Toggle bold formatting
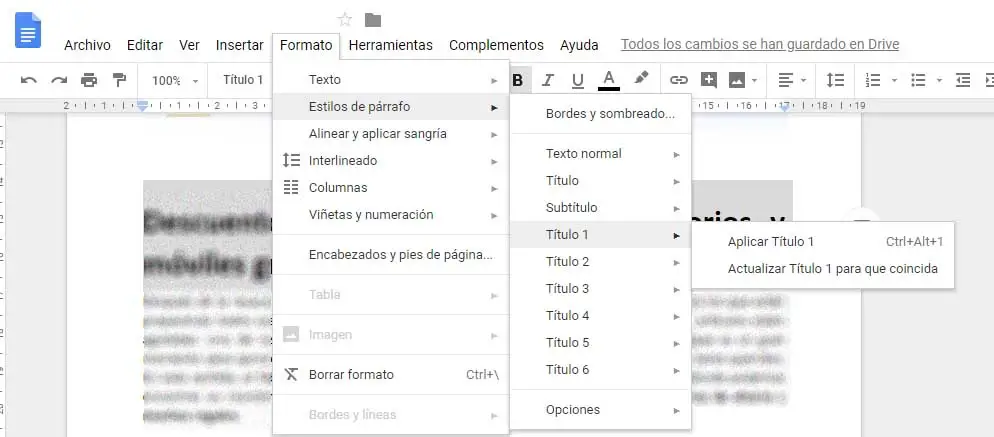This screenshot has width=994, height=437. tap(517, 80)
